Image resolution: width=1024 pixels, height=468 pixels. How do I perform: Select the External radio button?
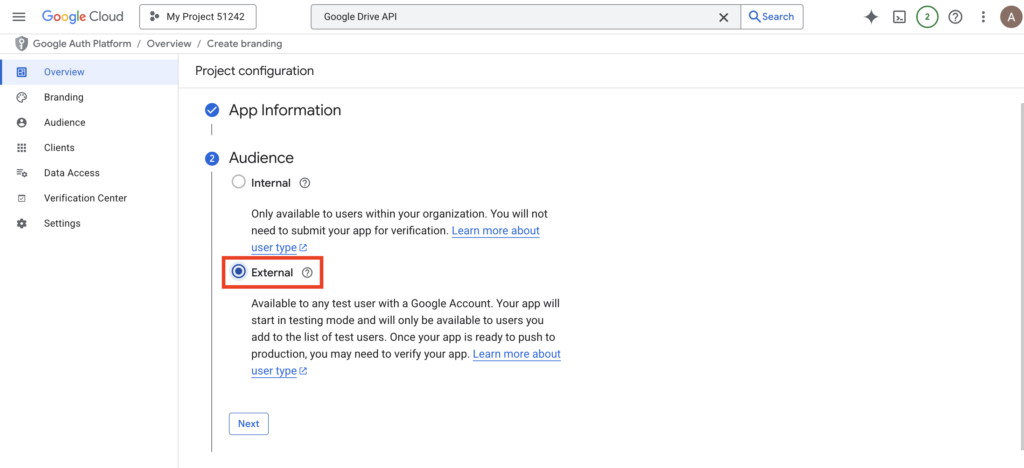(x=238, y=272)
